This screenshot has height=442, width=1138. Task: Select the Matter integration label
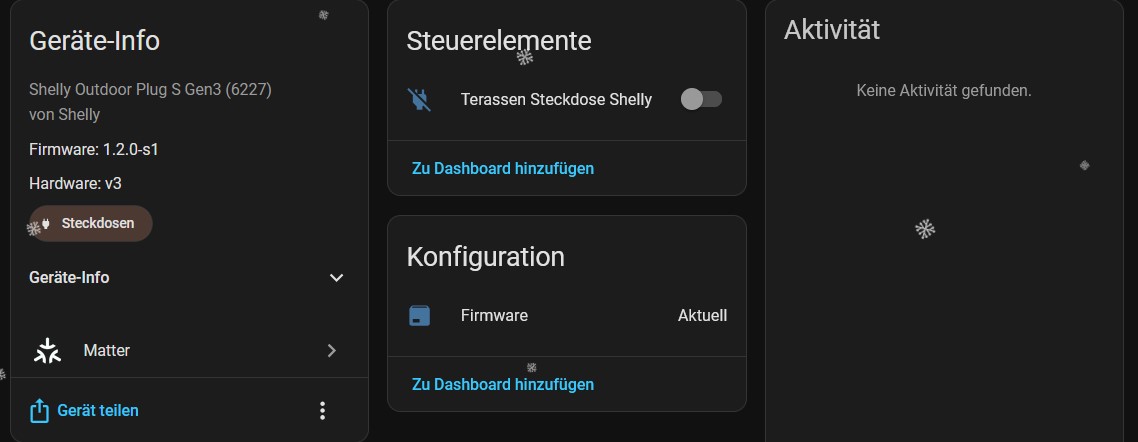click(x=107, y=351)
